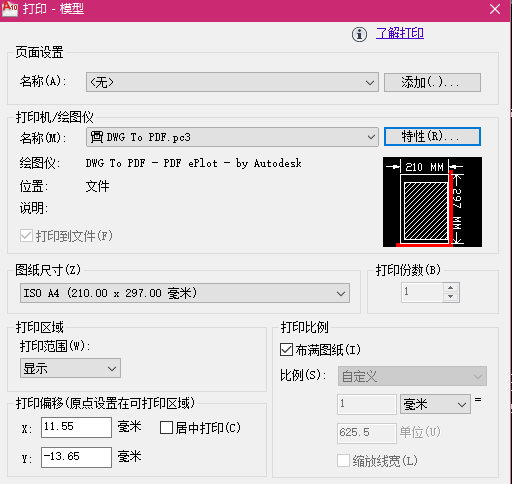Enable the 居中打印(C) checkbox
Viewport: 512px width, 484px height.
tap(166, 428)
